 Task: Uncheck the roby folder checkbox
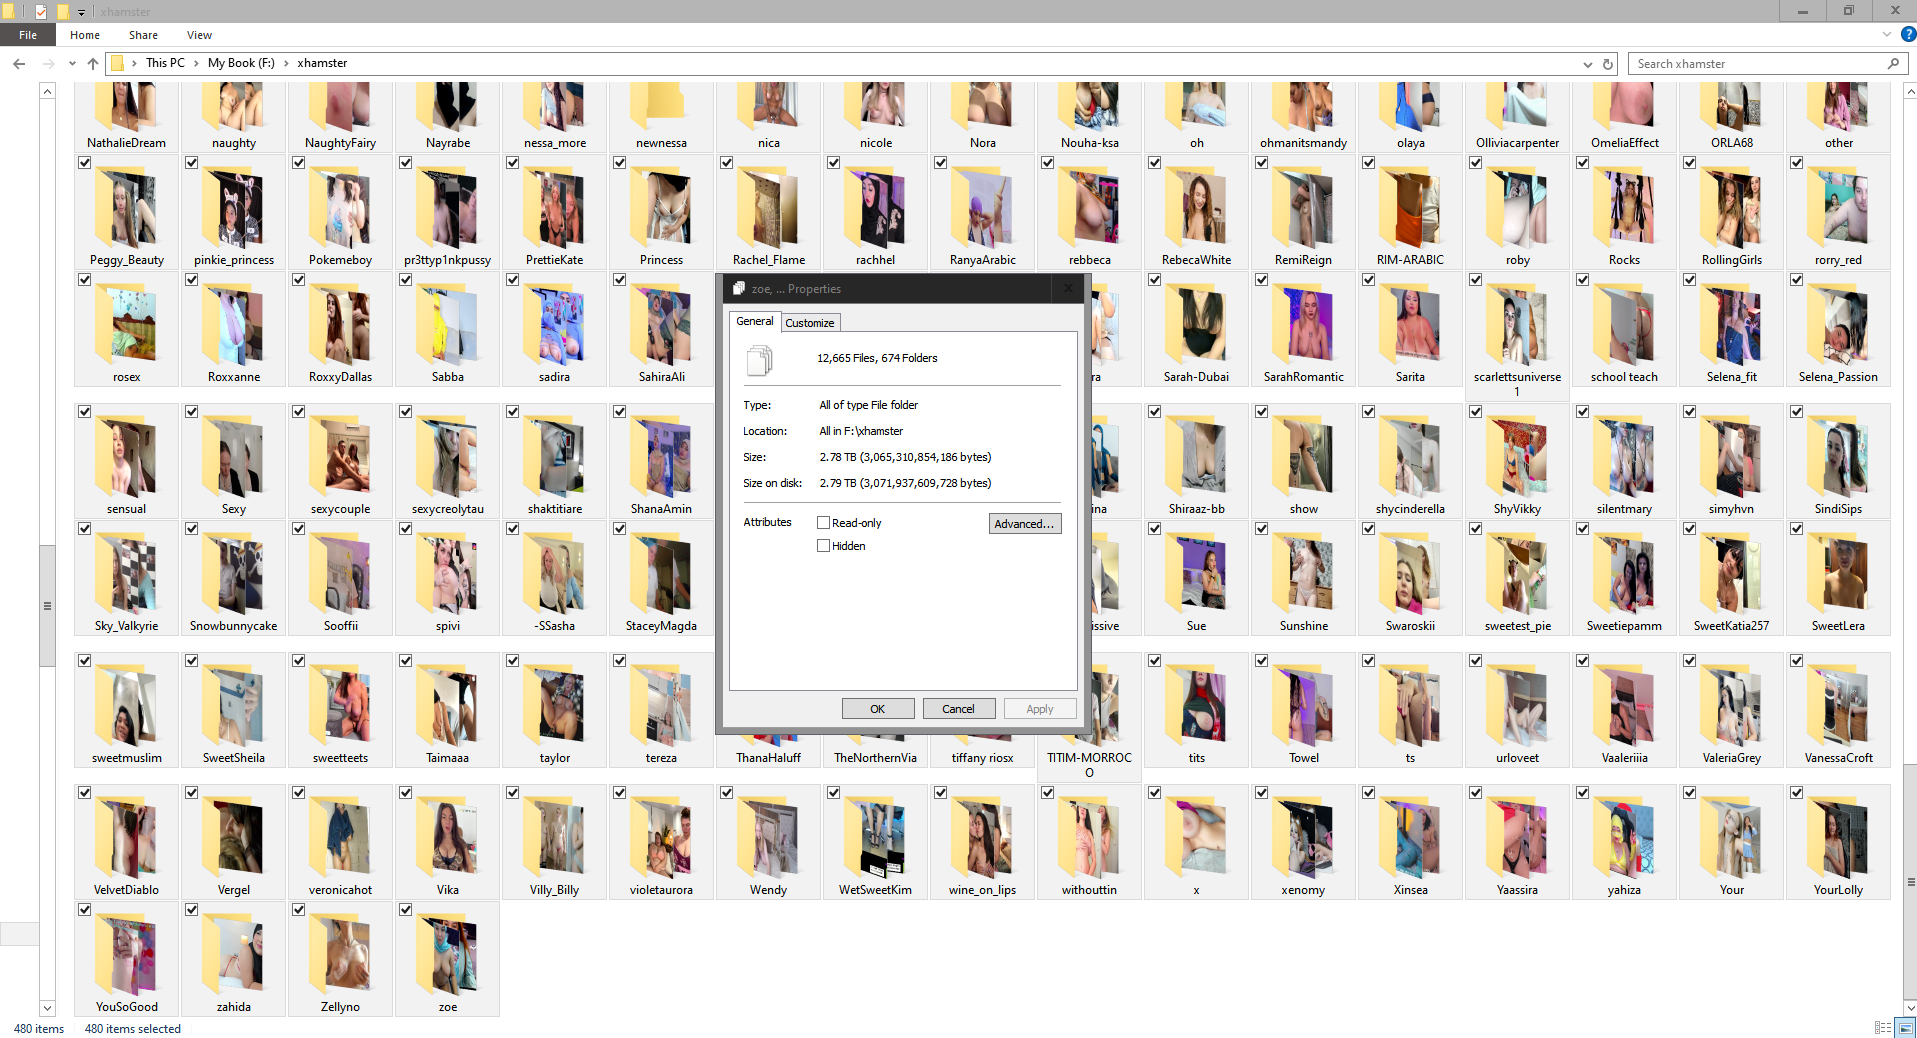pyautogui.click(x=1476, y=163)
